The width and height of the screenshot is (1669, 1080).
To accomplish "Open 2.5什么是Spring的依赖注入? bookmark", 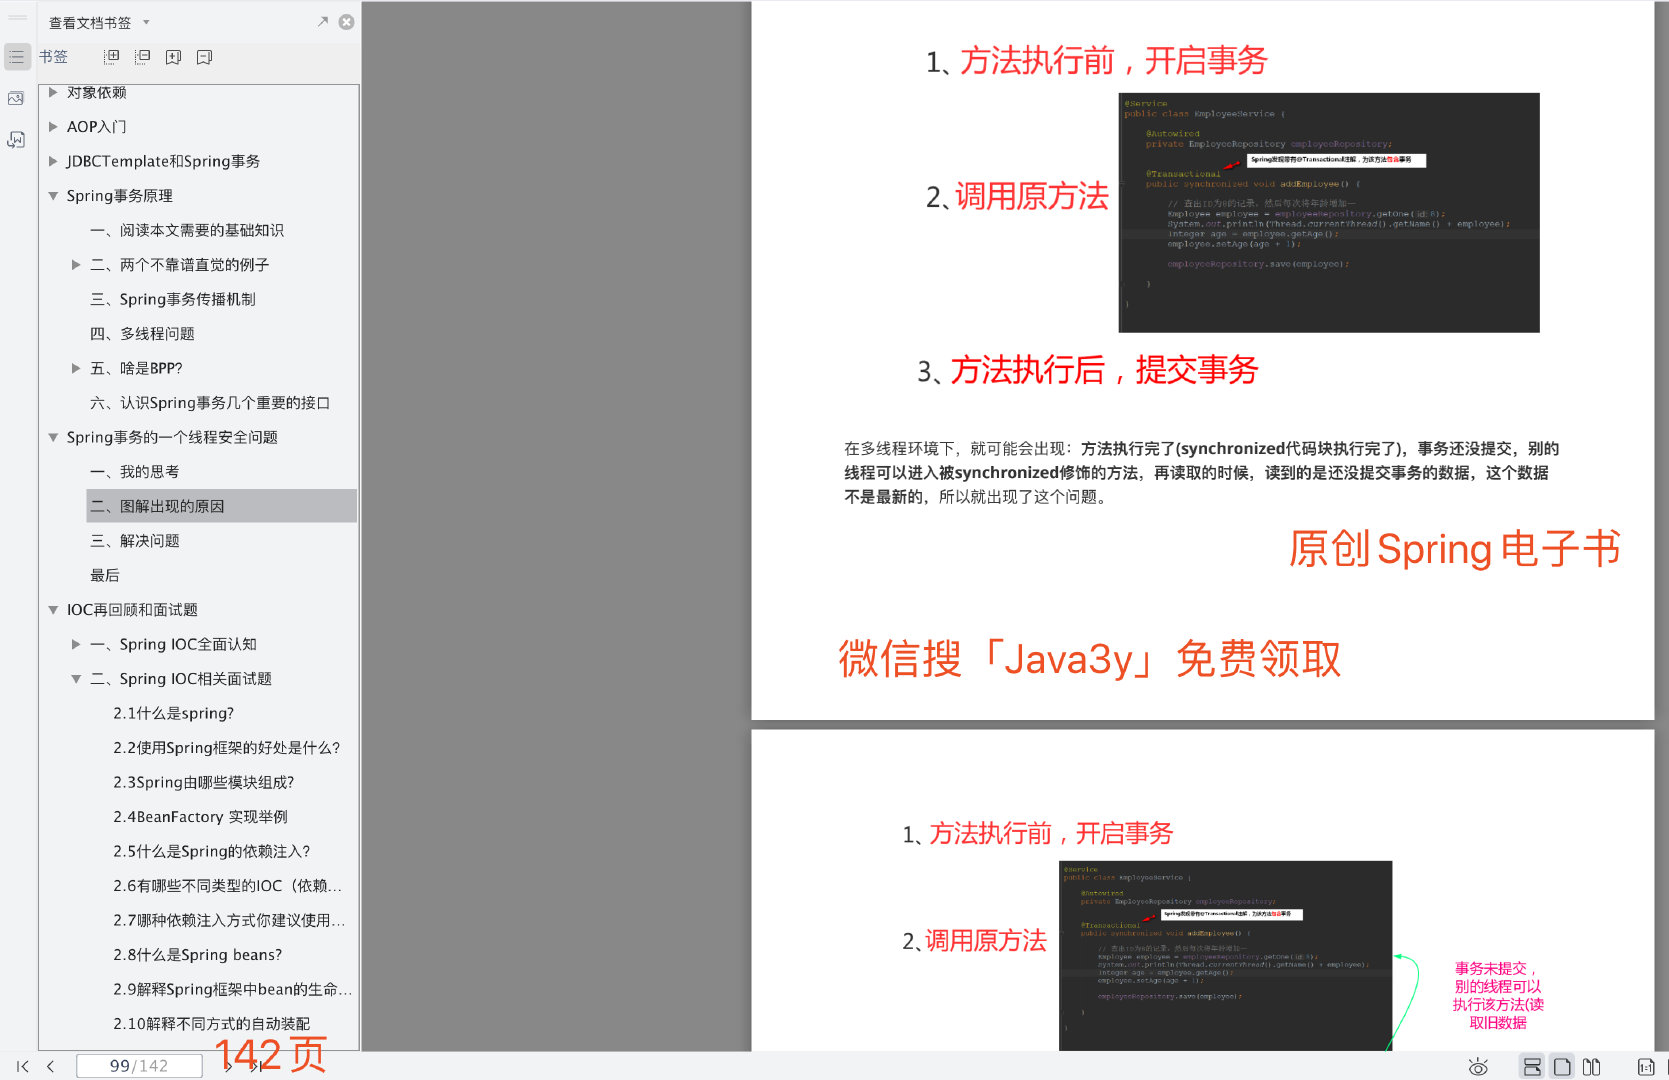I will [212, 851].
